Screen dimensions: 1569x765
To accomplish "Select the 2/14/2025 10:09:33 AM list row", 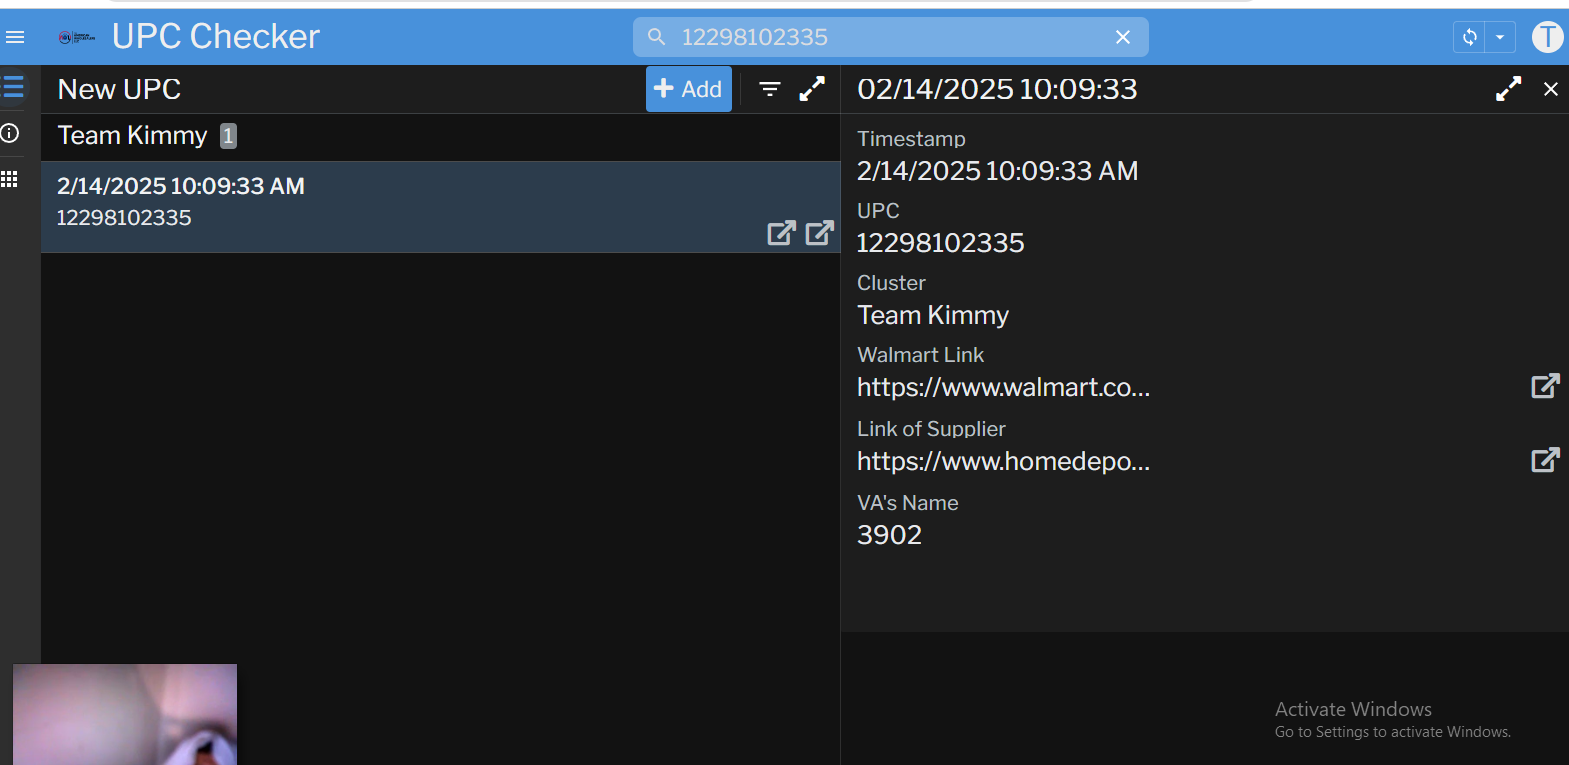I will click(440, 207).
